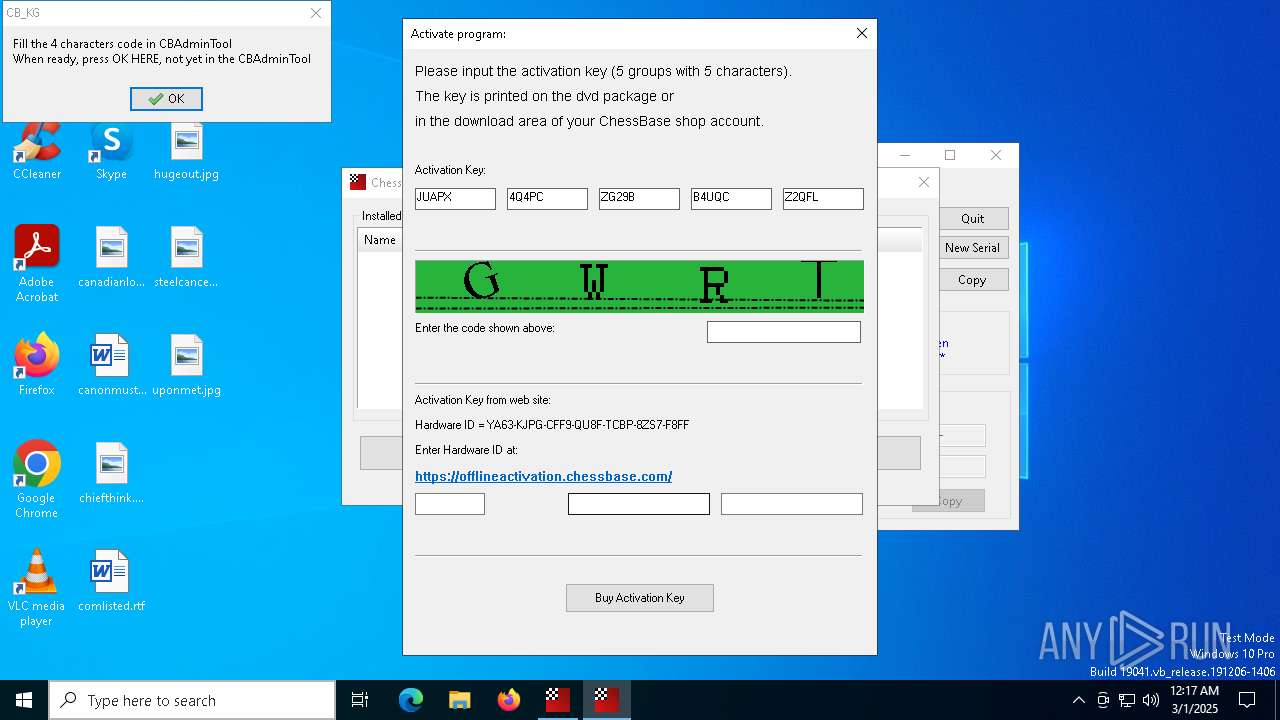1280x720 pixels.
Task: Click Quit in background window
Action: click(x=973, y=219)
